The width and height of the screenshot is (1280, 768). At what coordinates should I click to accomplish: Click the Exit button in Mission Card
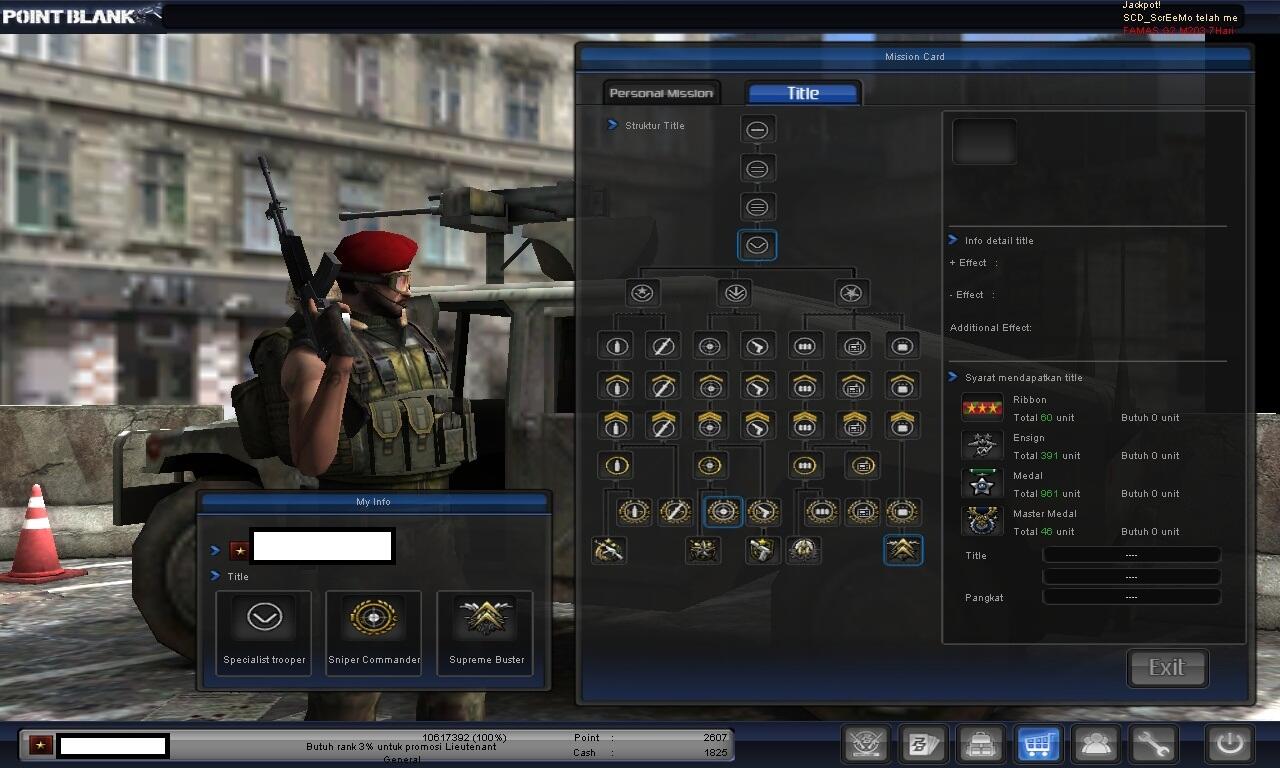coord(1167,668)
